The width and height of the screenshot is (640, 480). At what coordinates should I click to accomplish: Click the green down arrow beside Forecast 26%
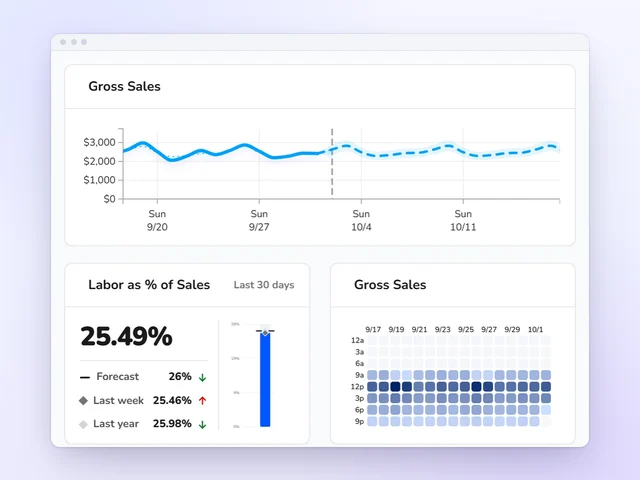[202, 378]
